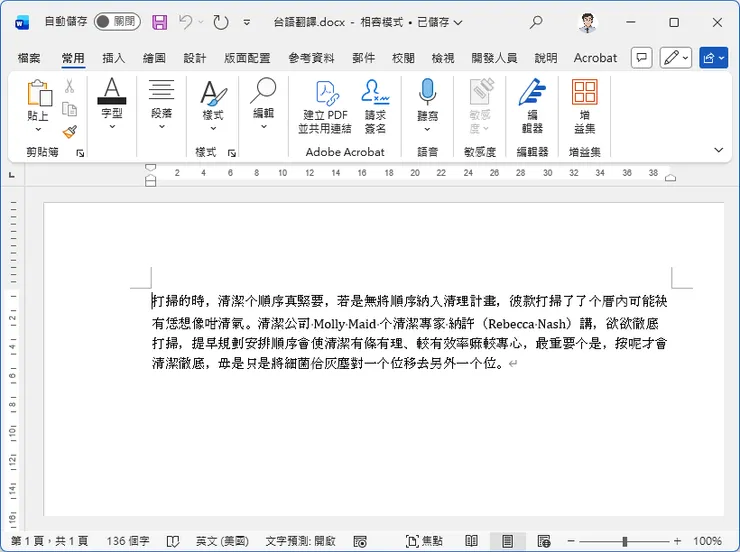Screen dimensions: 740x552
Task: Open the document title saved-status dropdown
Action: [458, 22]
